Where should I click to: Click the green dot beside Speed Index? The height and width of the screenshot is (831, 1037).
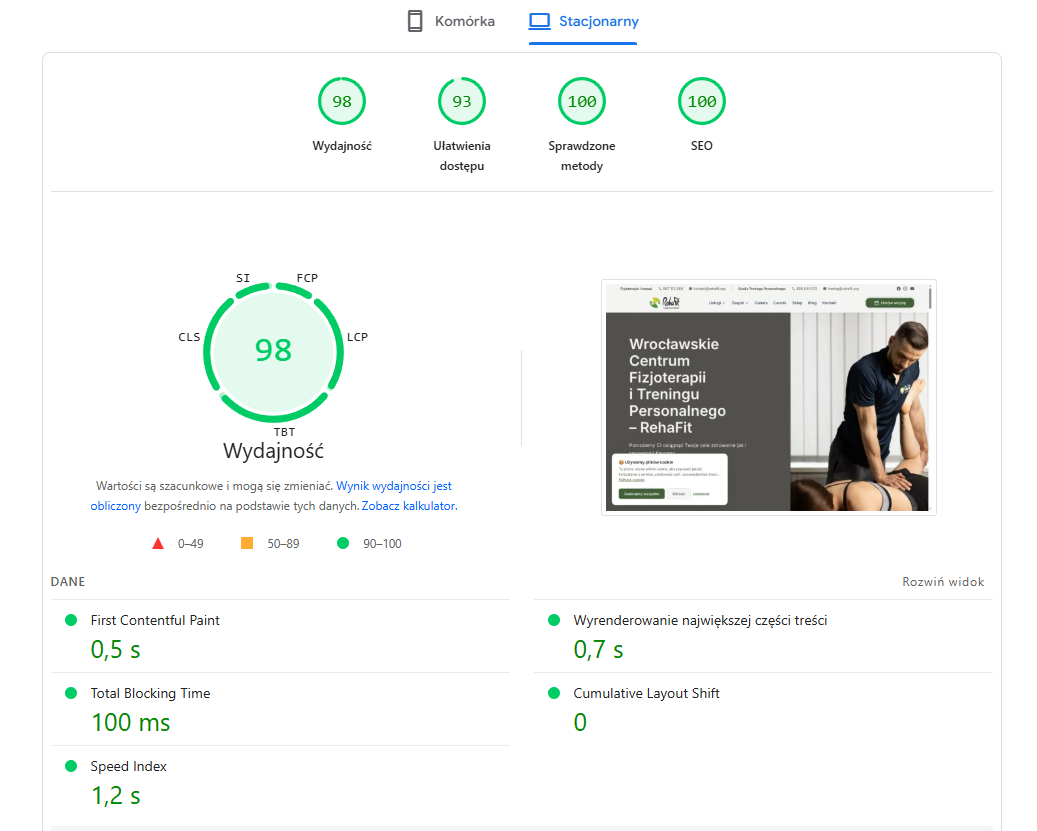[x=71, y=766]
